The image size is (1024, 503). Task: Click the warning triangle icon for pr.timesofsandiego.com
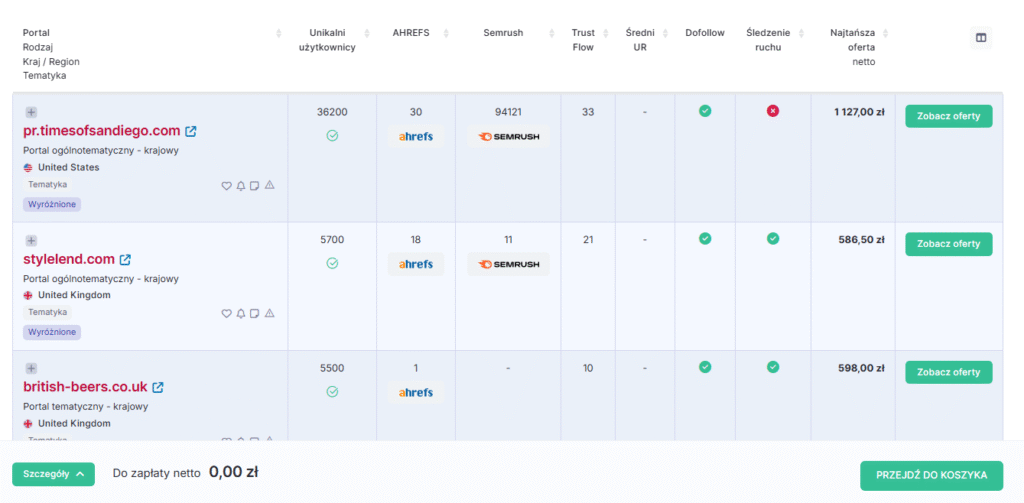(x=269, y=185)
